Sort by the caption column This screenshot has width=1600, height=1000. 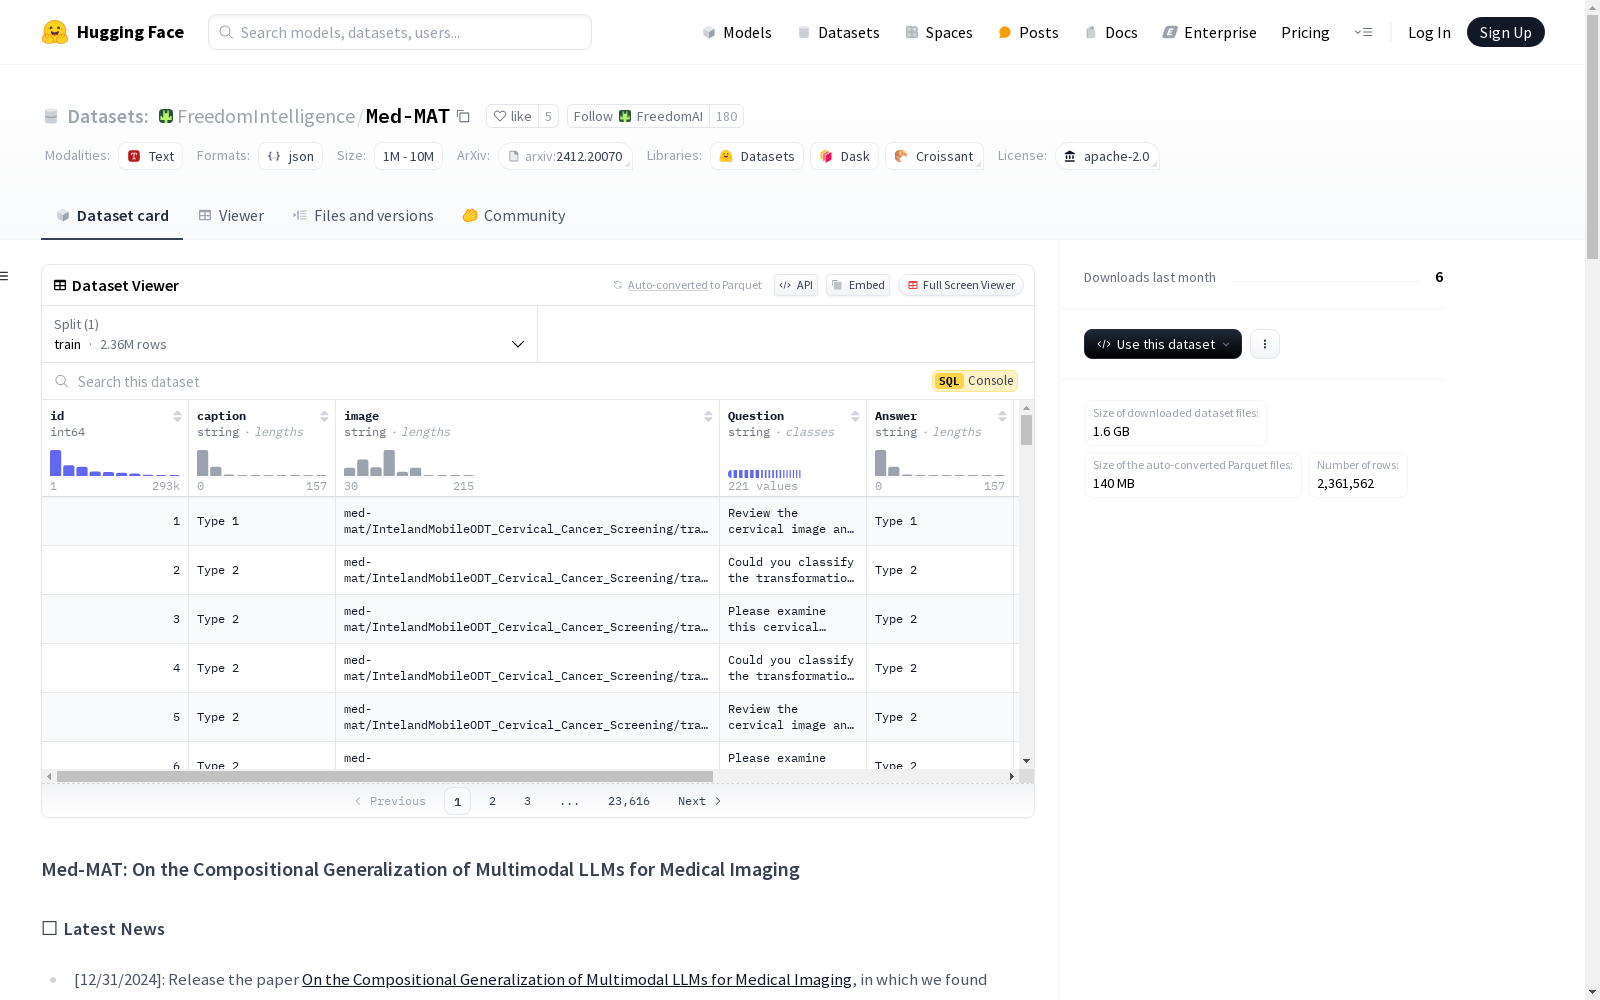click(x=324, y=416)
